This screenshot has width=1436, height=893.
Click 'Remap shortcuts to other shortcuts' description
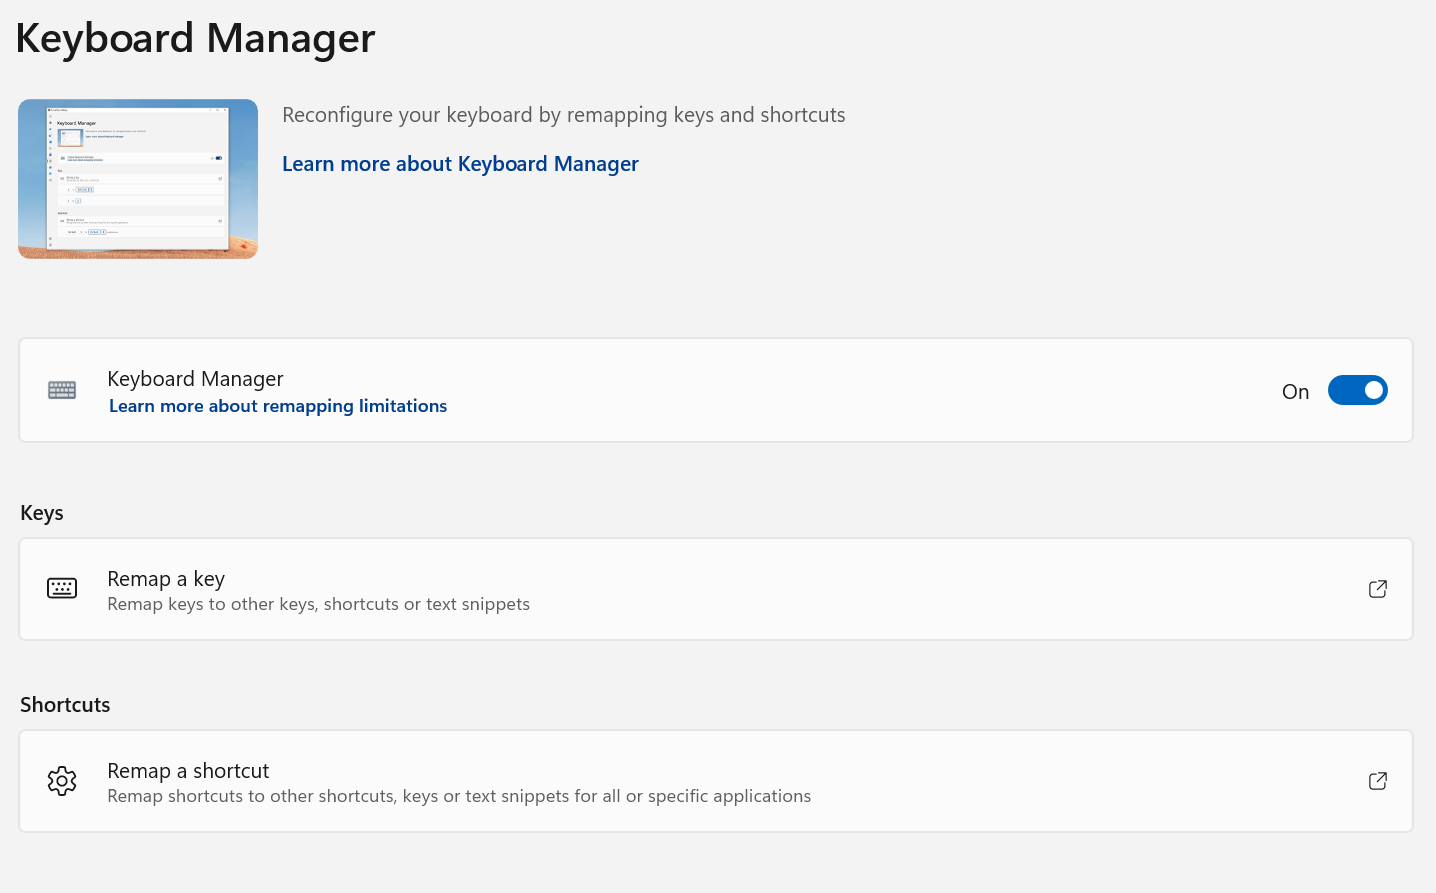point(459,796)
